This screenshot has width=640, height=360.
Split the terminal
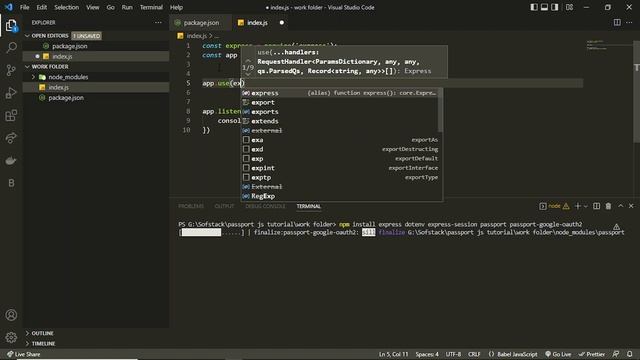(596, 206)
